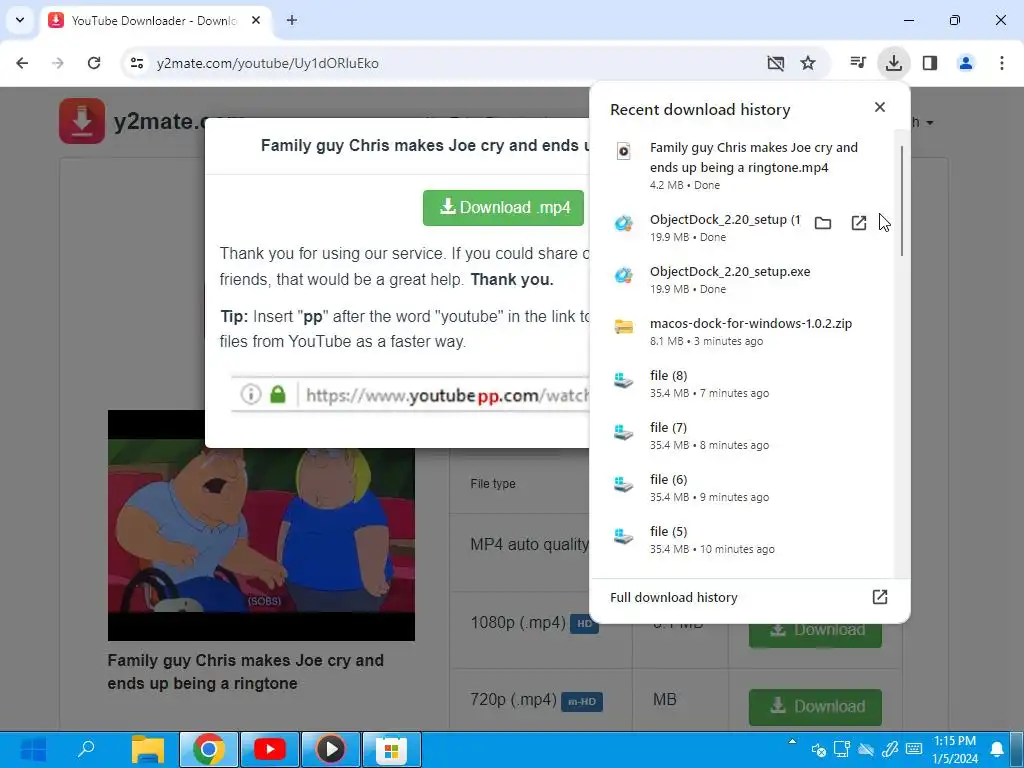Screen dimensions: 1024x768
Task: Click Chrome icon in the taskbar
Action: (208, 749)
